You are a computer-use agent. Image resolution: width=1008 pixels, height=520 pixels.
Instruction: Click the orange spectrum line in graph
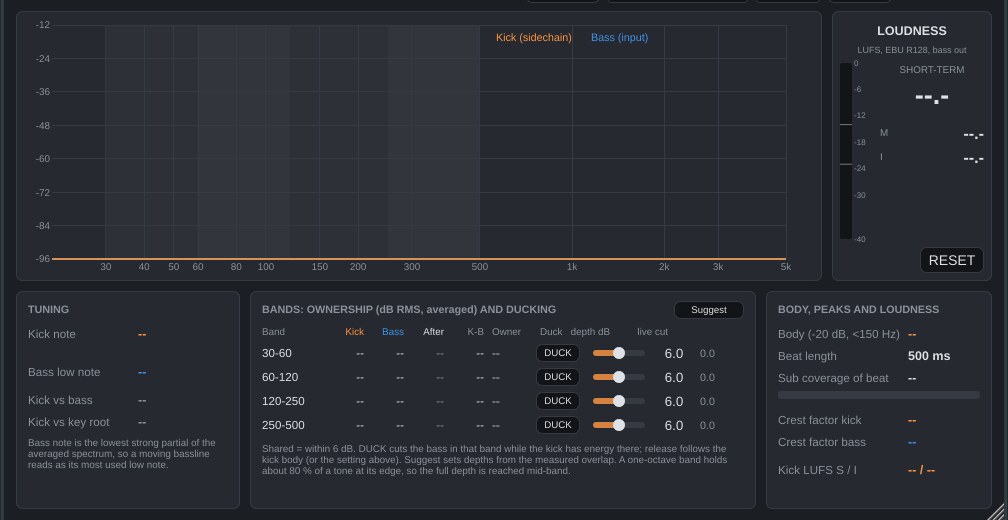419,258
